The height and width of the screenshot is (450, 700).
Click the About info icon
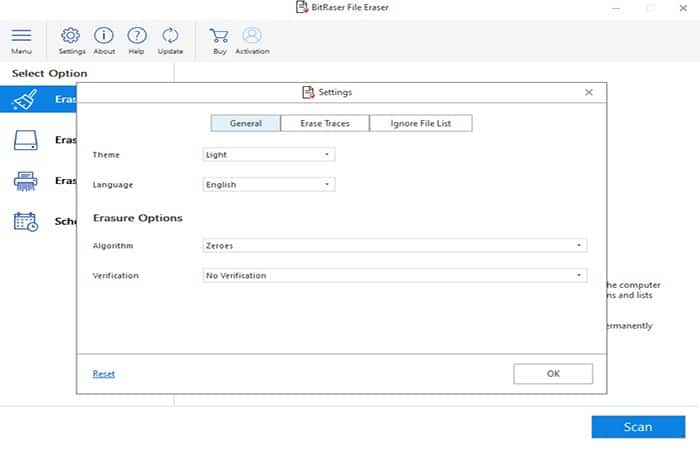[x=104, y=35]
